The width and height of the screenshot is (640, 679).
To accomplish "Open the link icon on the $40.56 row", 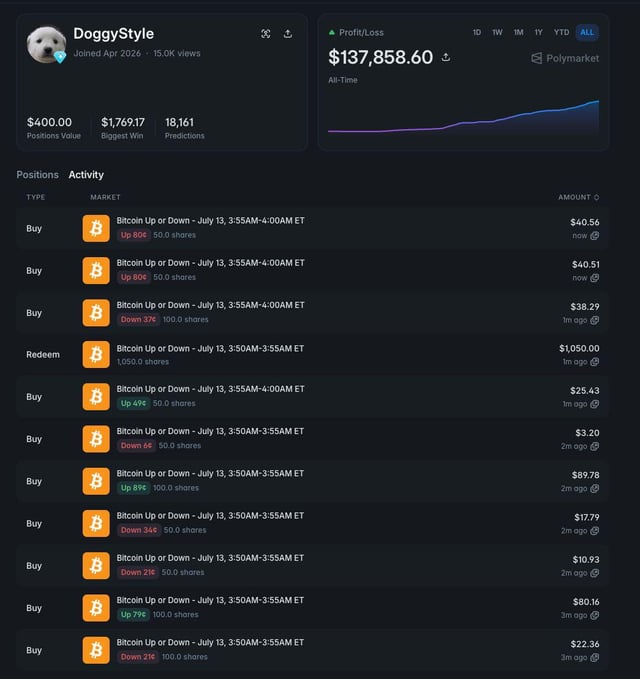I will [595, 236].
